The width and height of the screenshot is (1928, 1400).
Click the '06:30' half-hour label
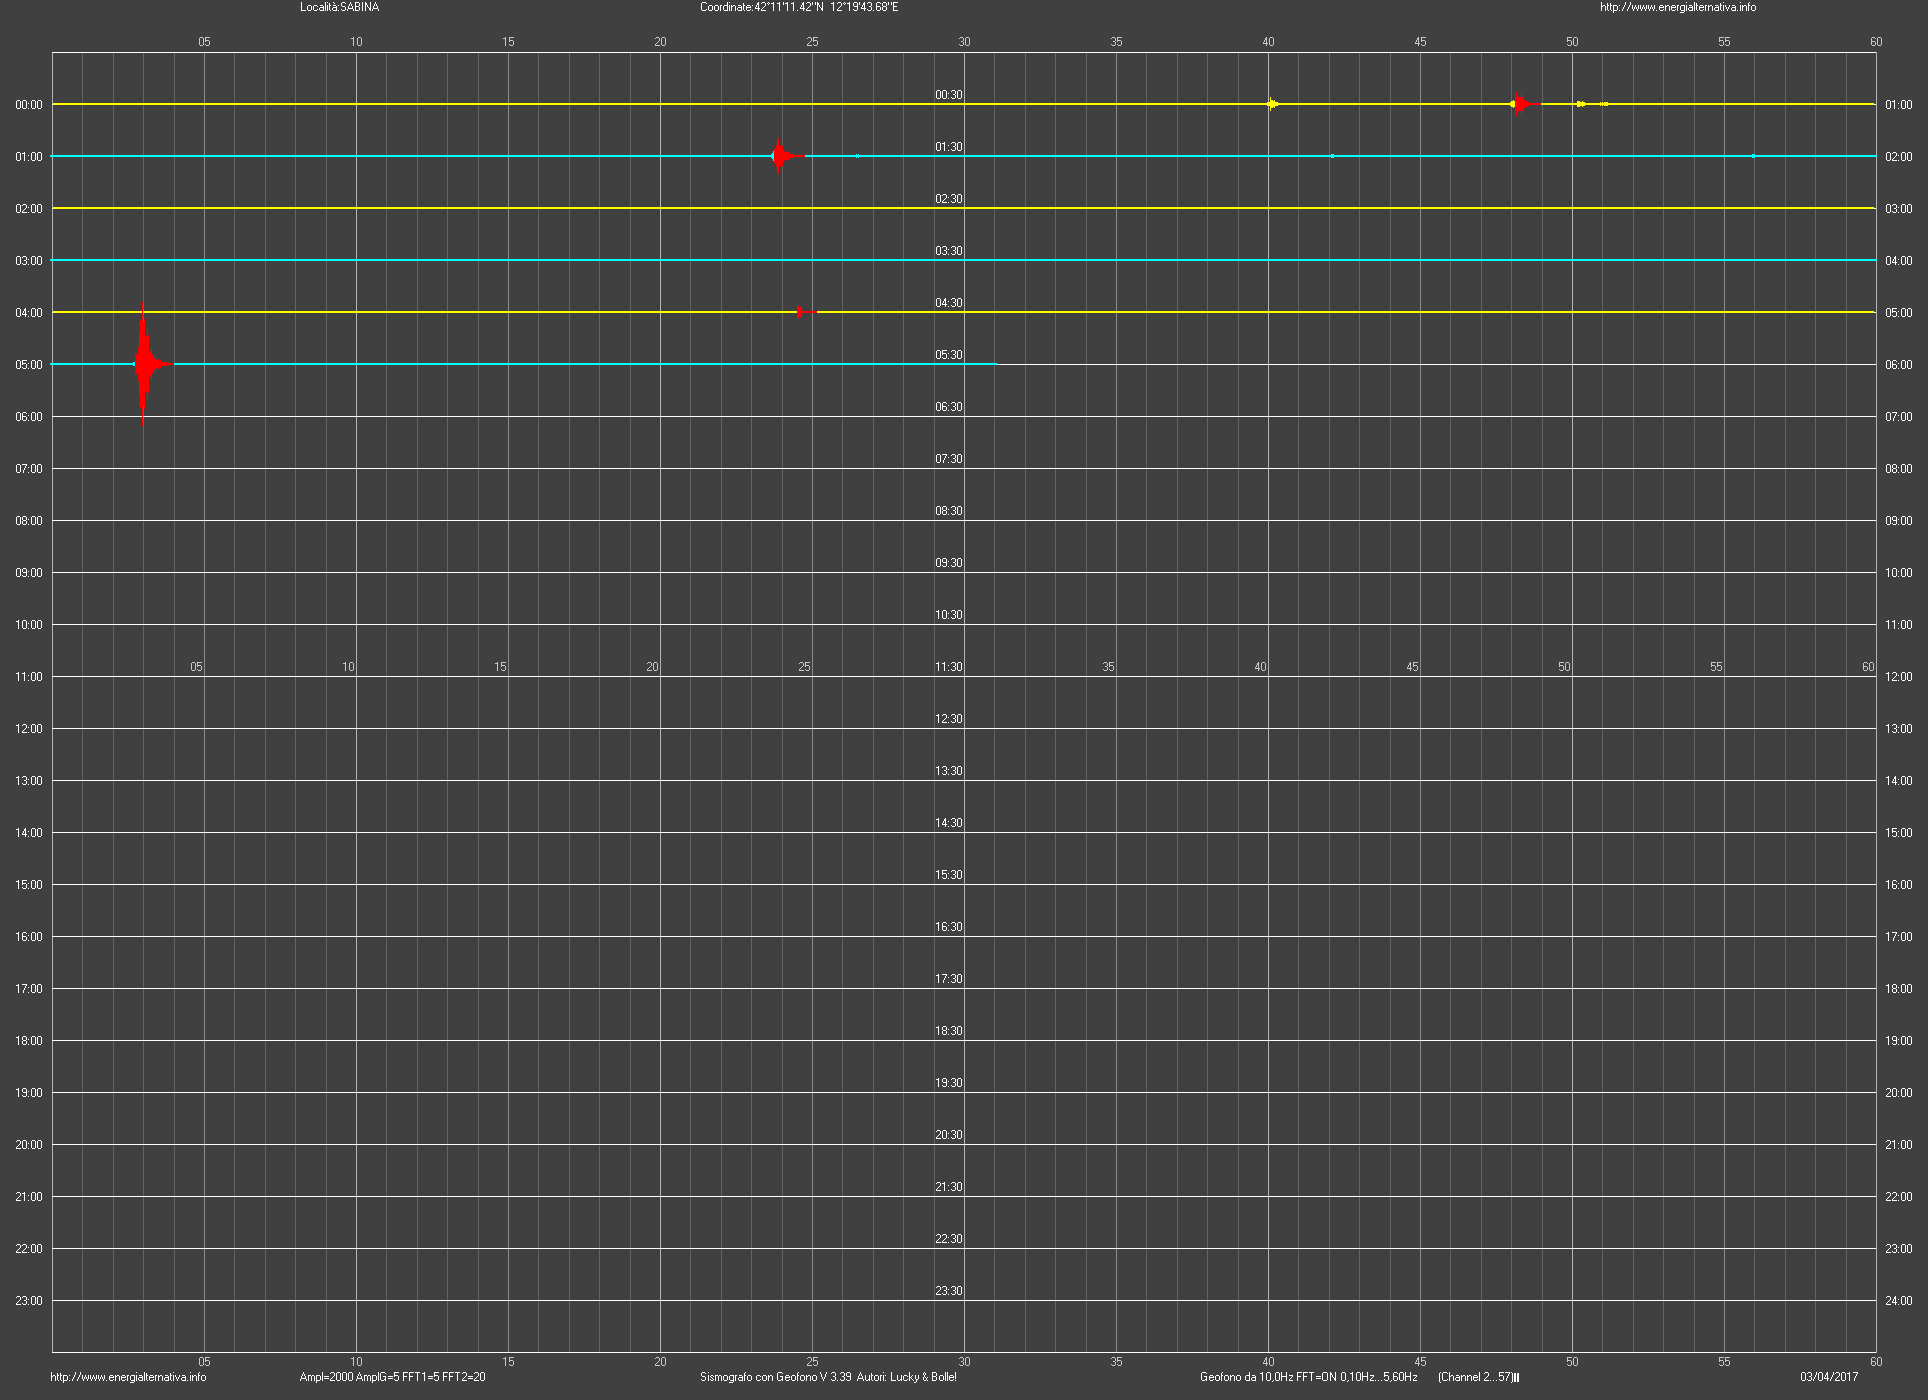coord(949,407)
